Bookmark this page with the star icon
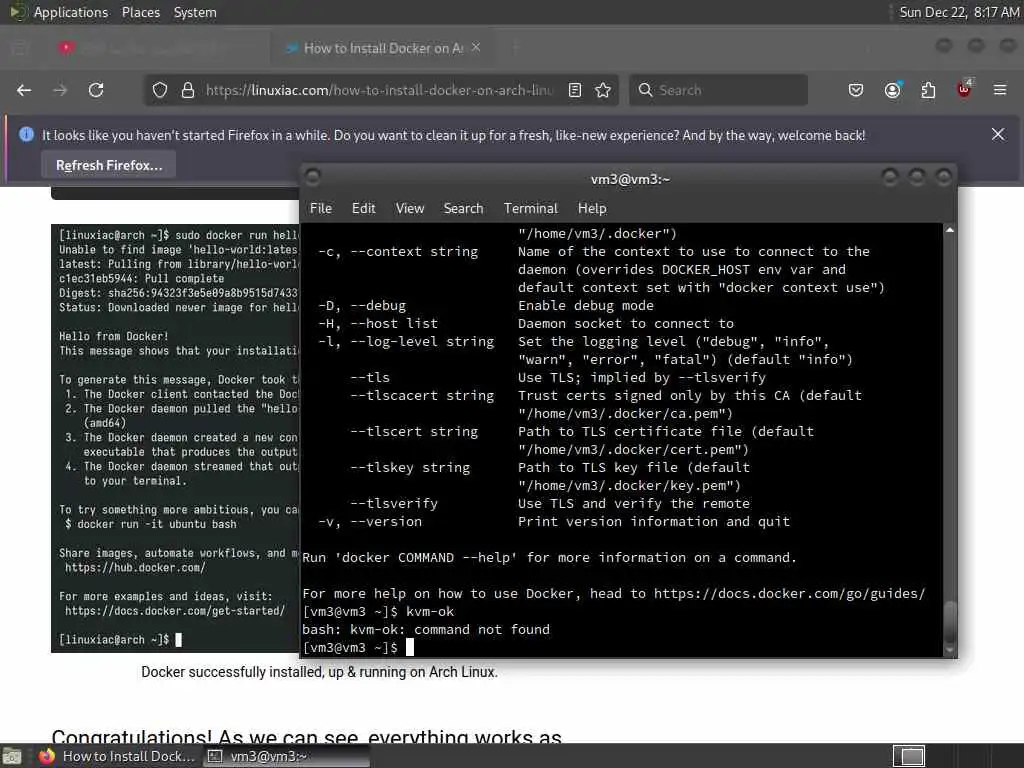Viewport: 1024px width, 768px height. 603,90
